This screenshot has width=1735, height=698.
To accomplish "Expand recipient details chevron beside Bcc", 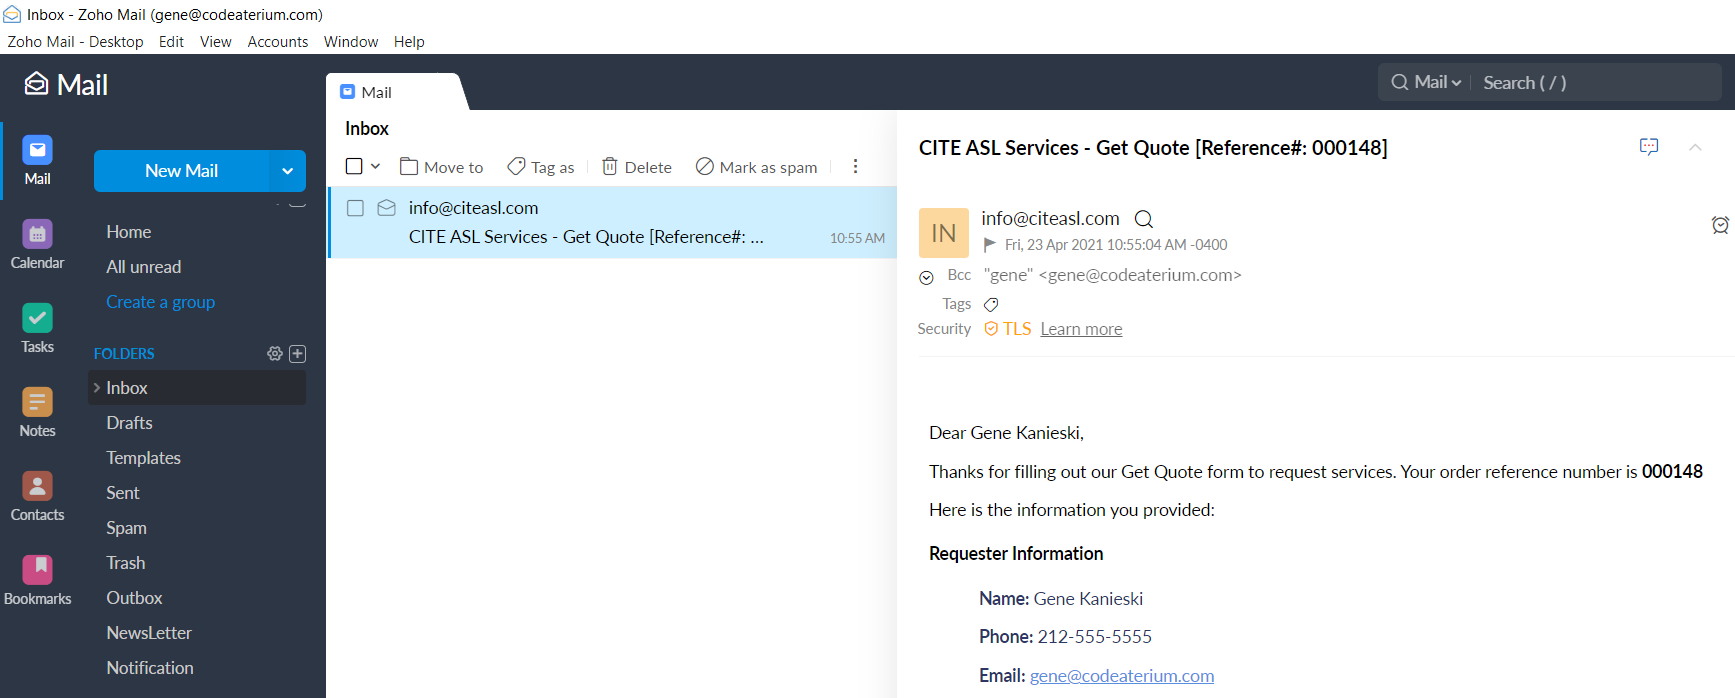I will (x=926, y=278).
